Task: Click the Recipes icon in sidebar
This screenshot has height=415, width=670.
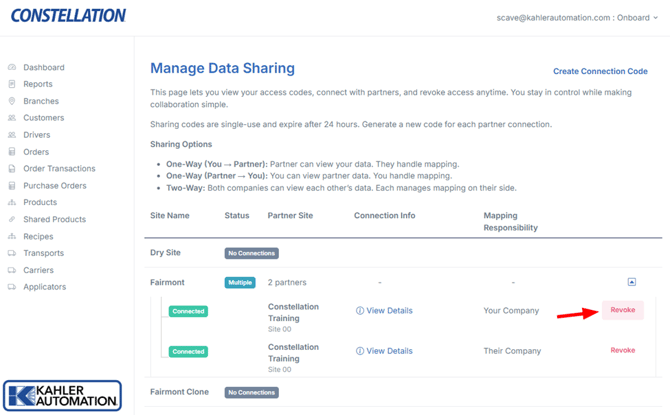Action: pyautogui.click(x=12, y=237)
